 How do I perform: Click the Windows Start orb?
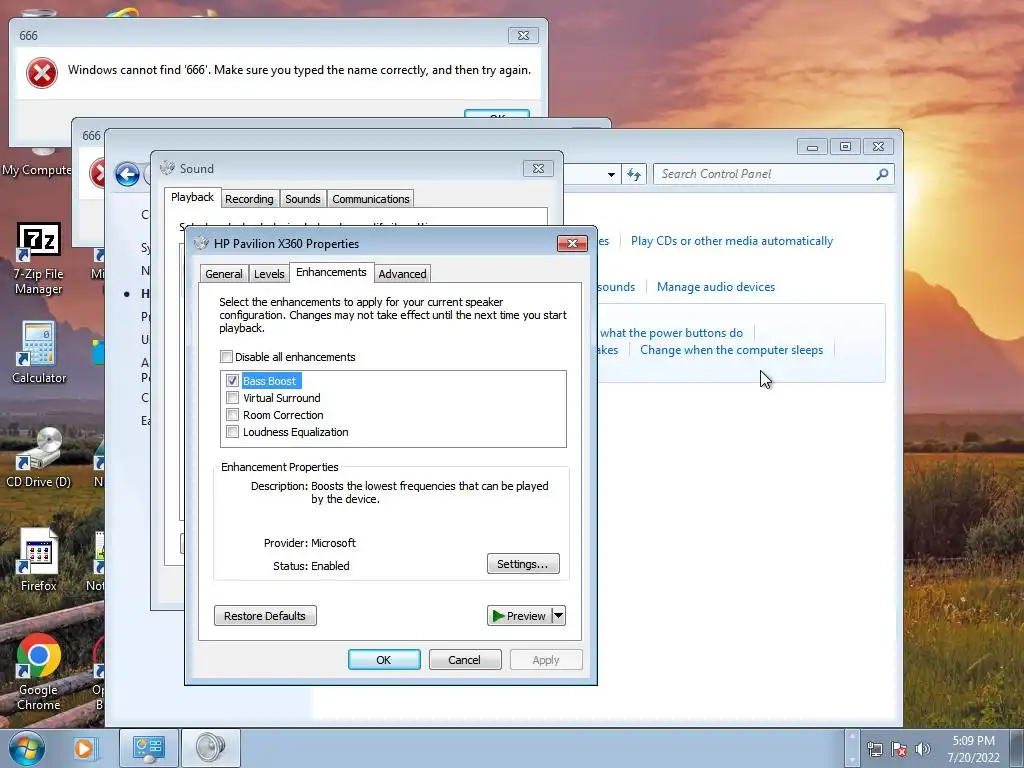pyautogui.click(x=27, y=748)
